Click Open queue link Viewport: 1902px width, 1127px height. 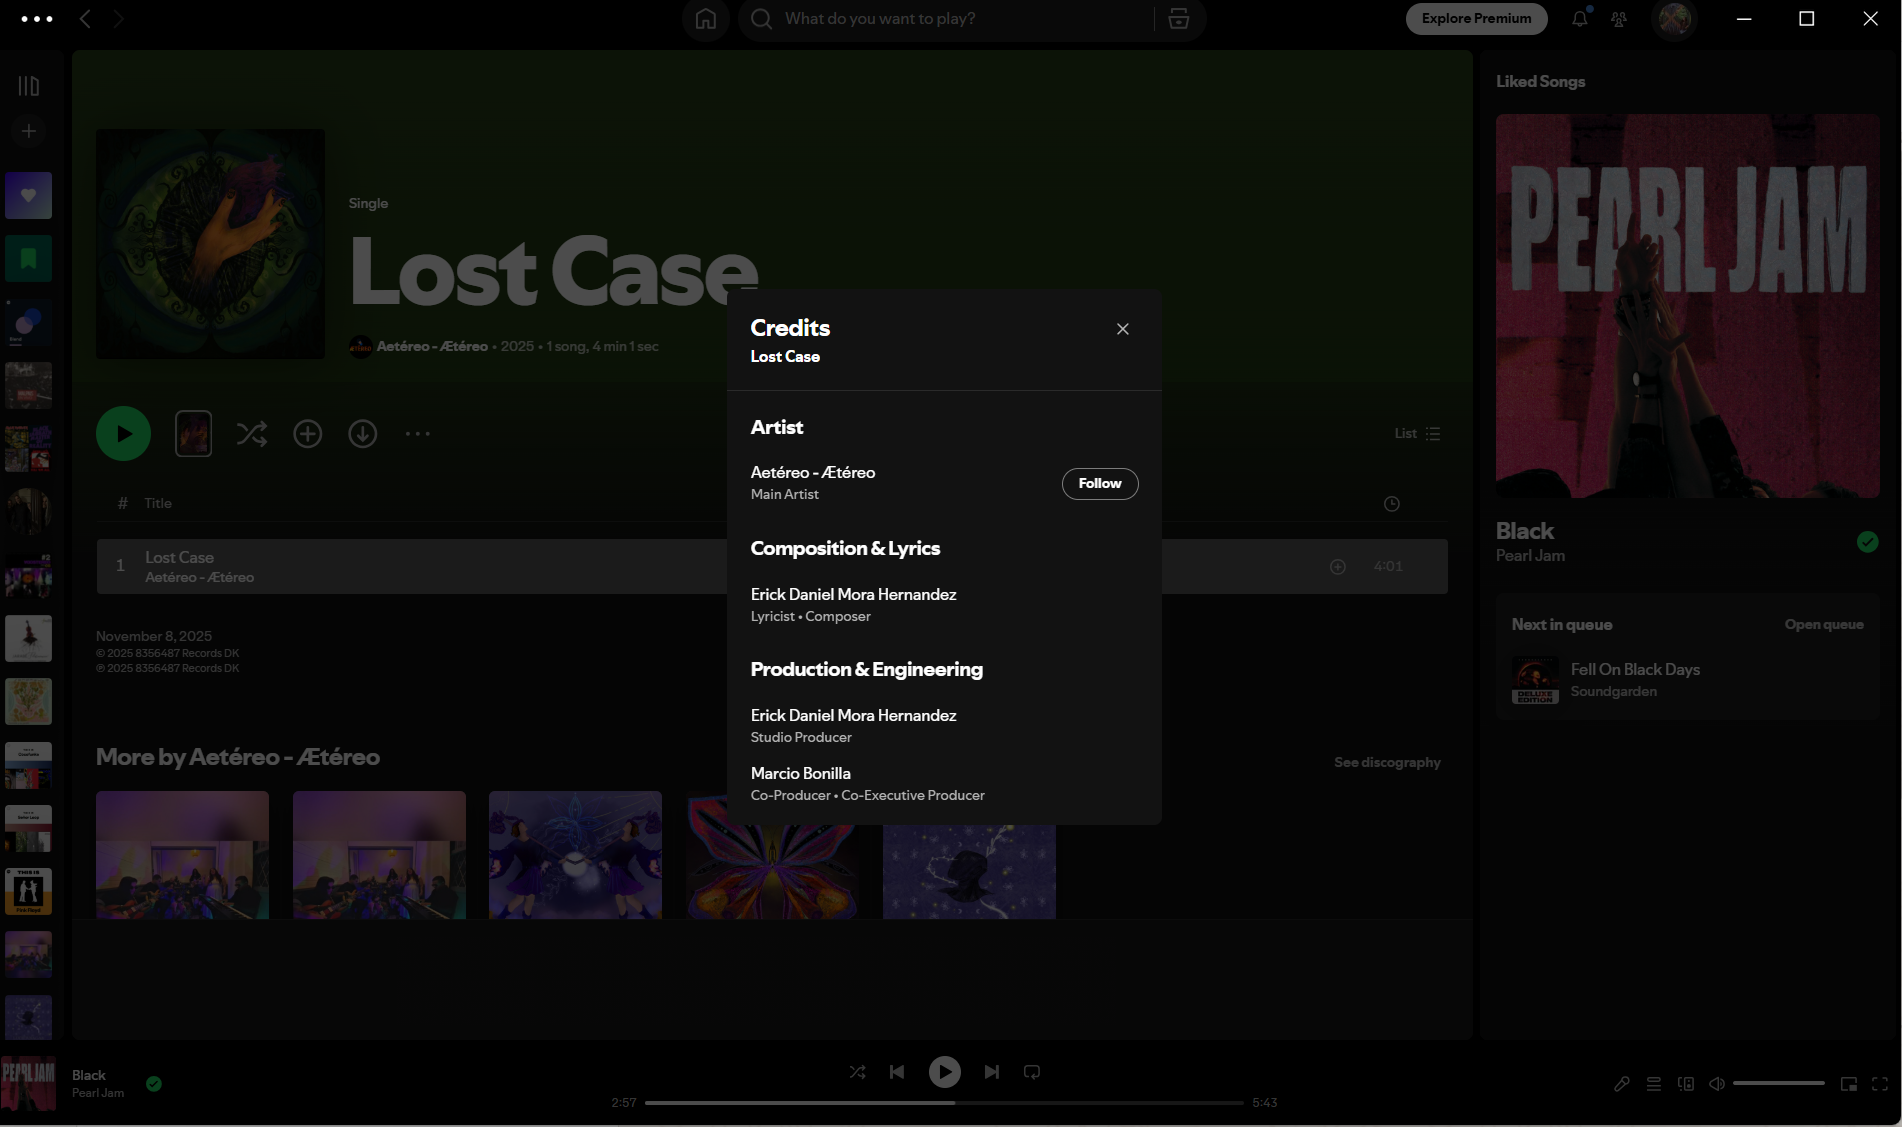point(1824,624)
